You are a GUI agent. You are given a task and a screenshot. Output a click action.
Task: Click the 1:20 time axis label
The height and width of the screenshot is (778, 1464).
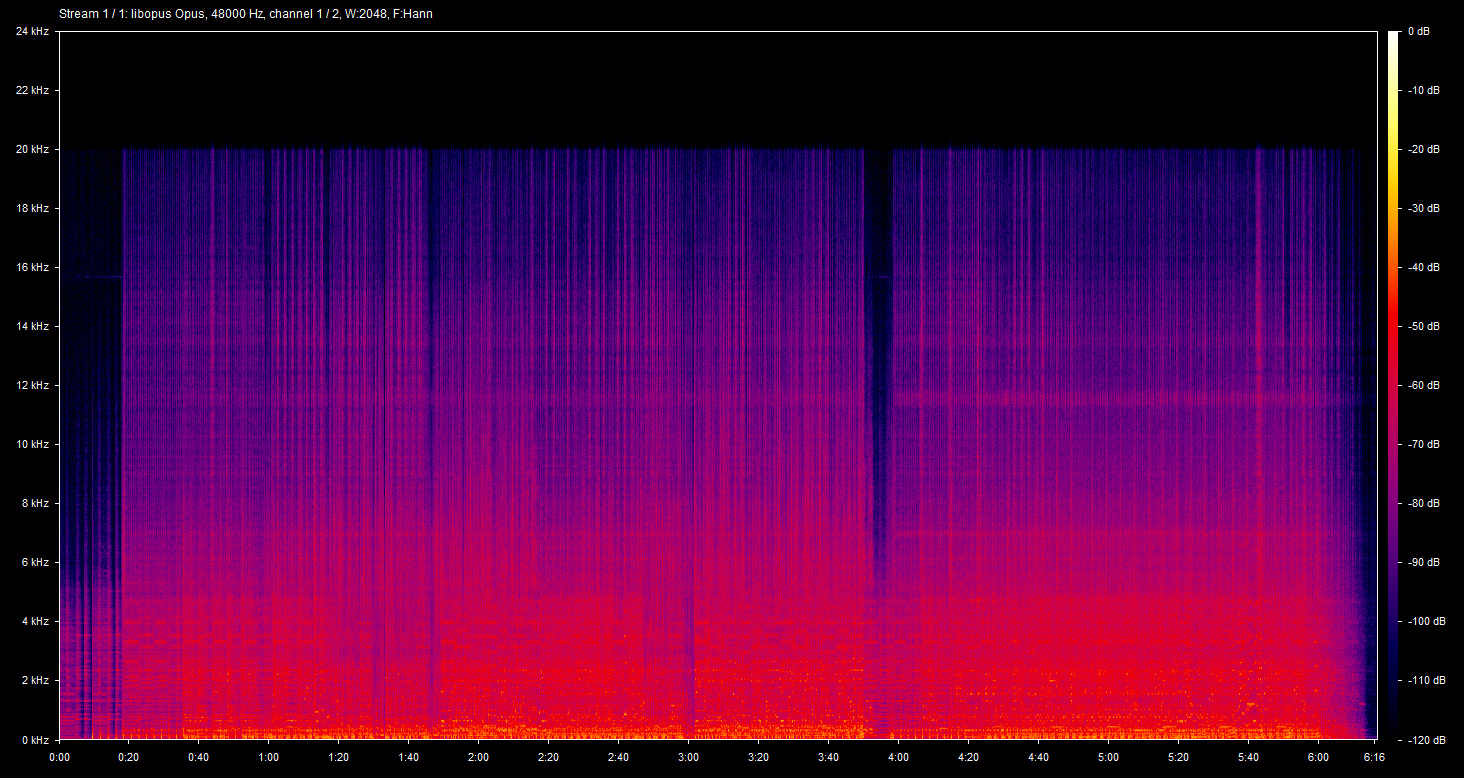point(339,757)
